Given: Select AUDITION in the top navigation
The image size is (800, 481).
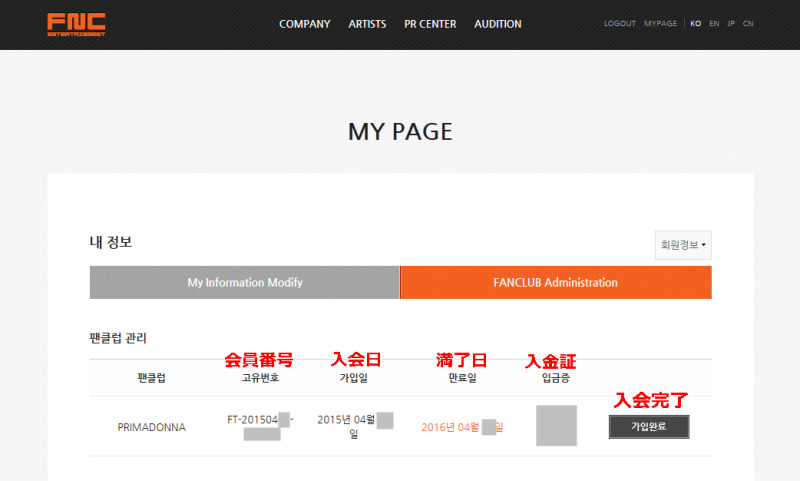Looking at the screenshot, I should click(x=497, y=24).
